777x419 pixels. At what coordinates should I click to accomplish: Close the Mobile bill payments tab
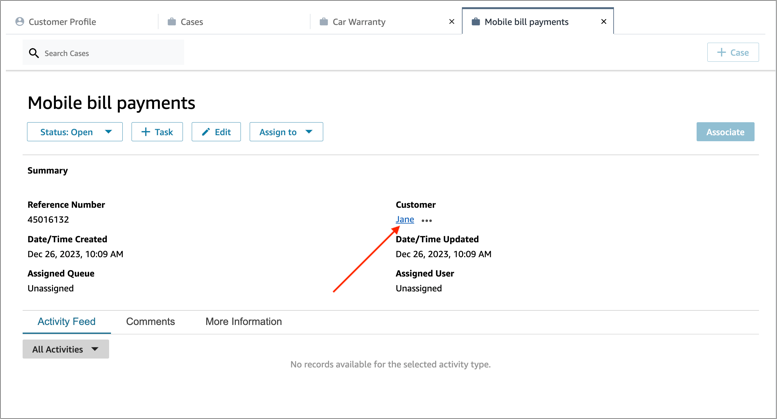[x=604, y=21]
